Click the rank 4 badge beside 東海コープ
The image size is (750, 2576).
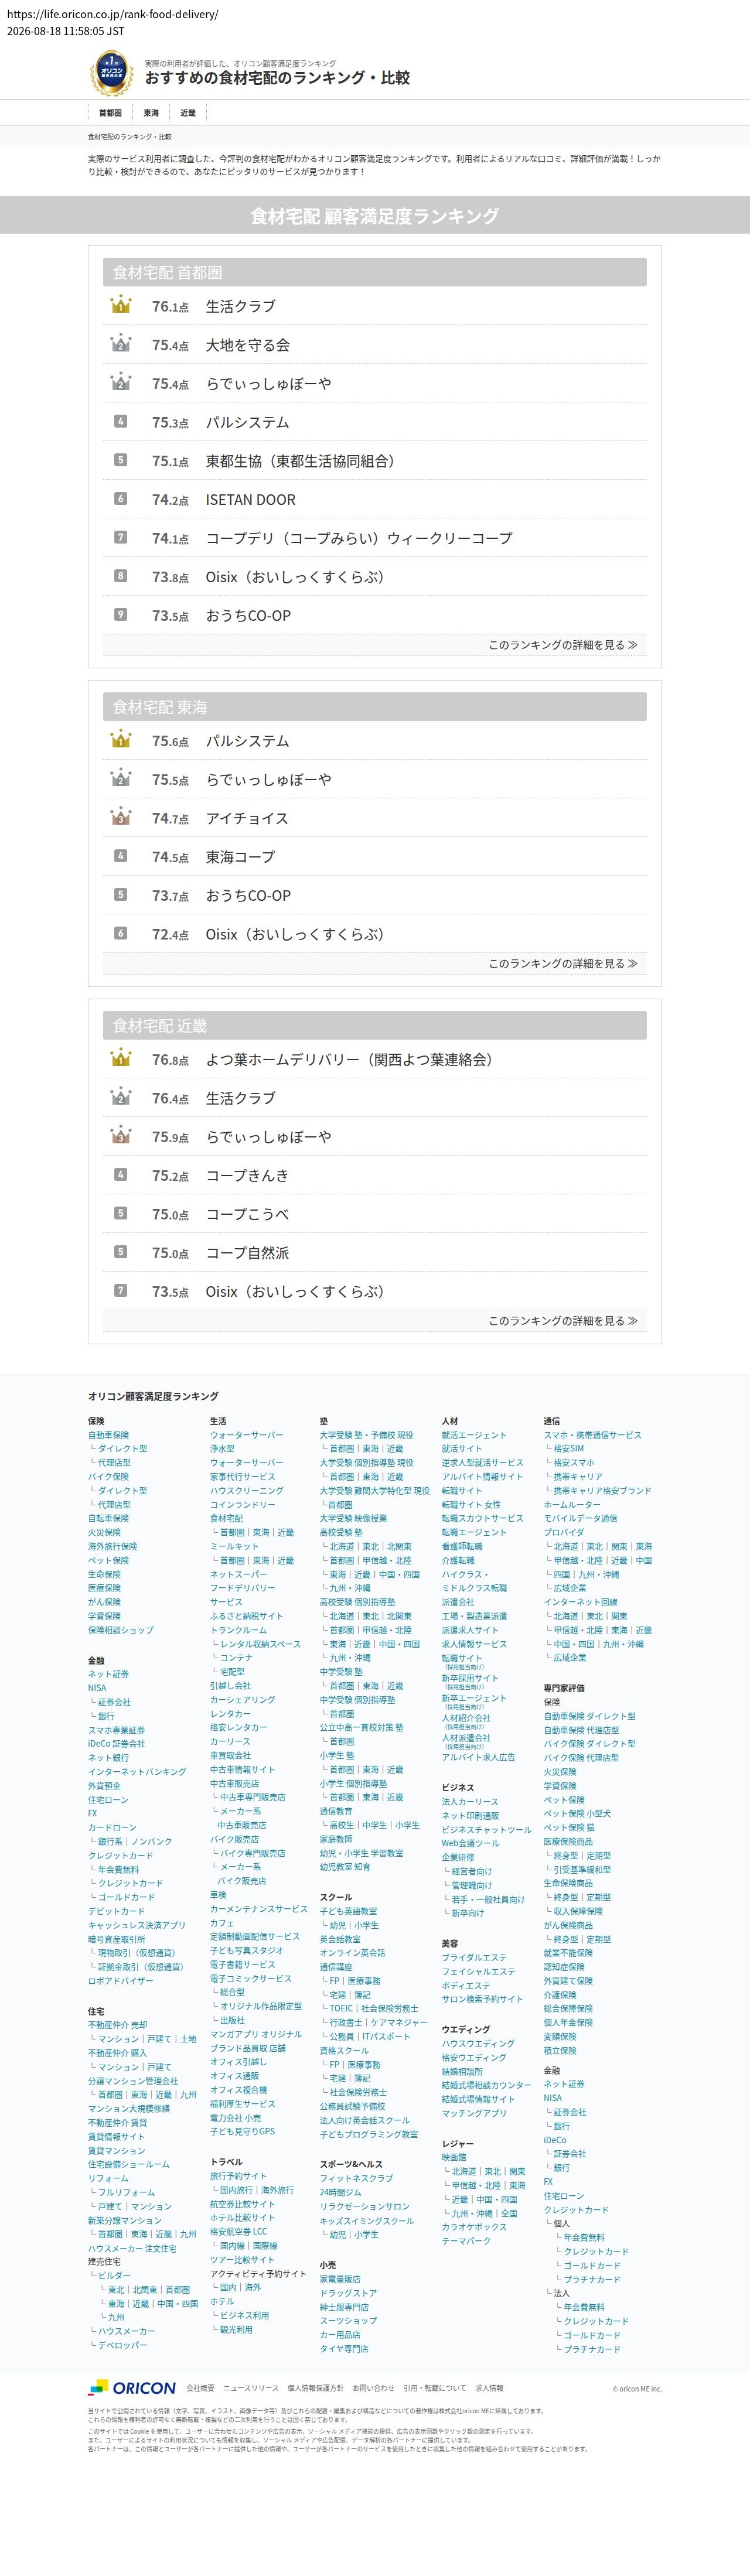pyautogui.click(x=120, y=856)
